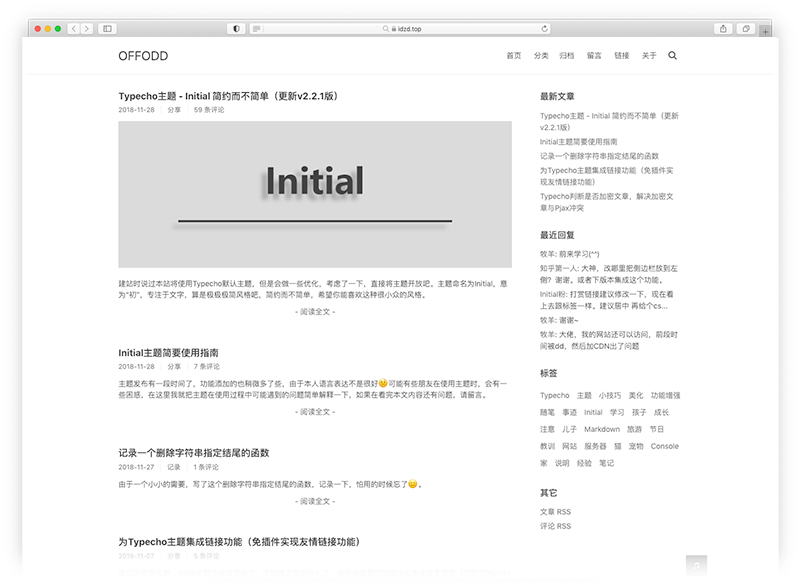Open recent reply 牧羊: 谢谢~
Viewport: 800px width, 588px height.
click(x=559, y=321)
